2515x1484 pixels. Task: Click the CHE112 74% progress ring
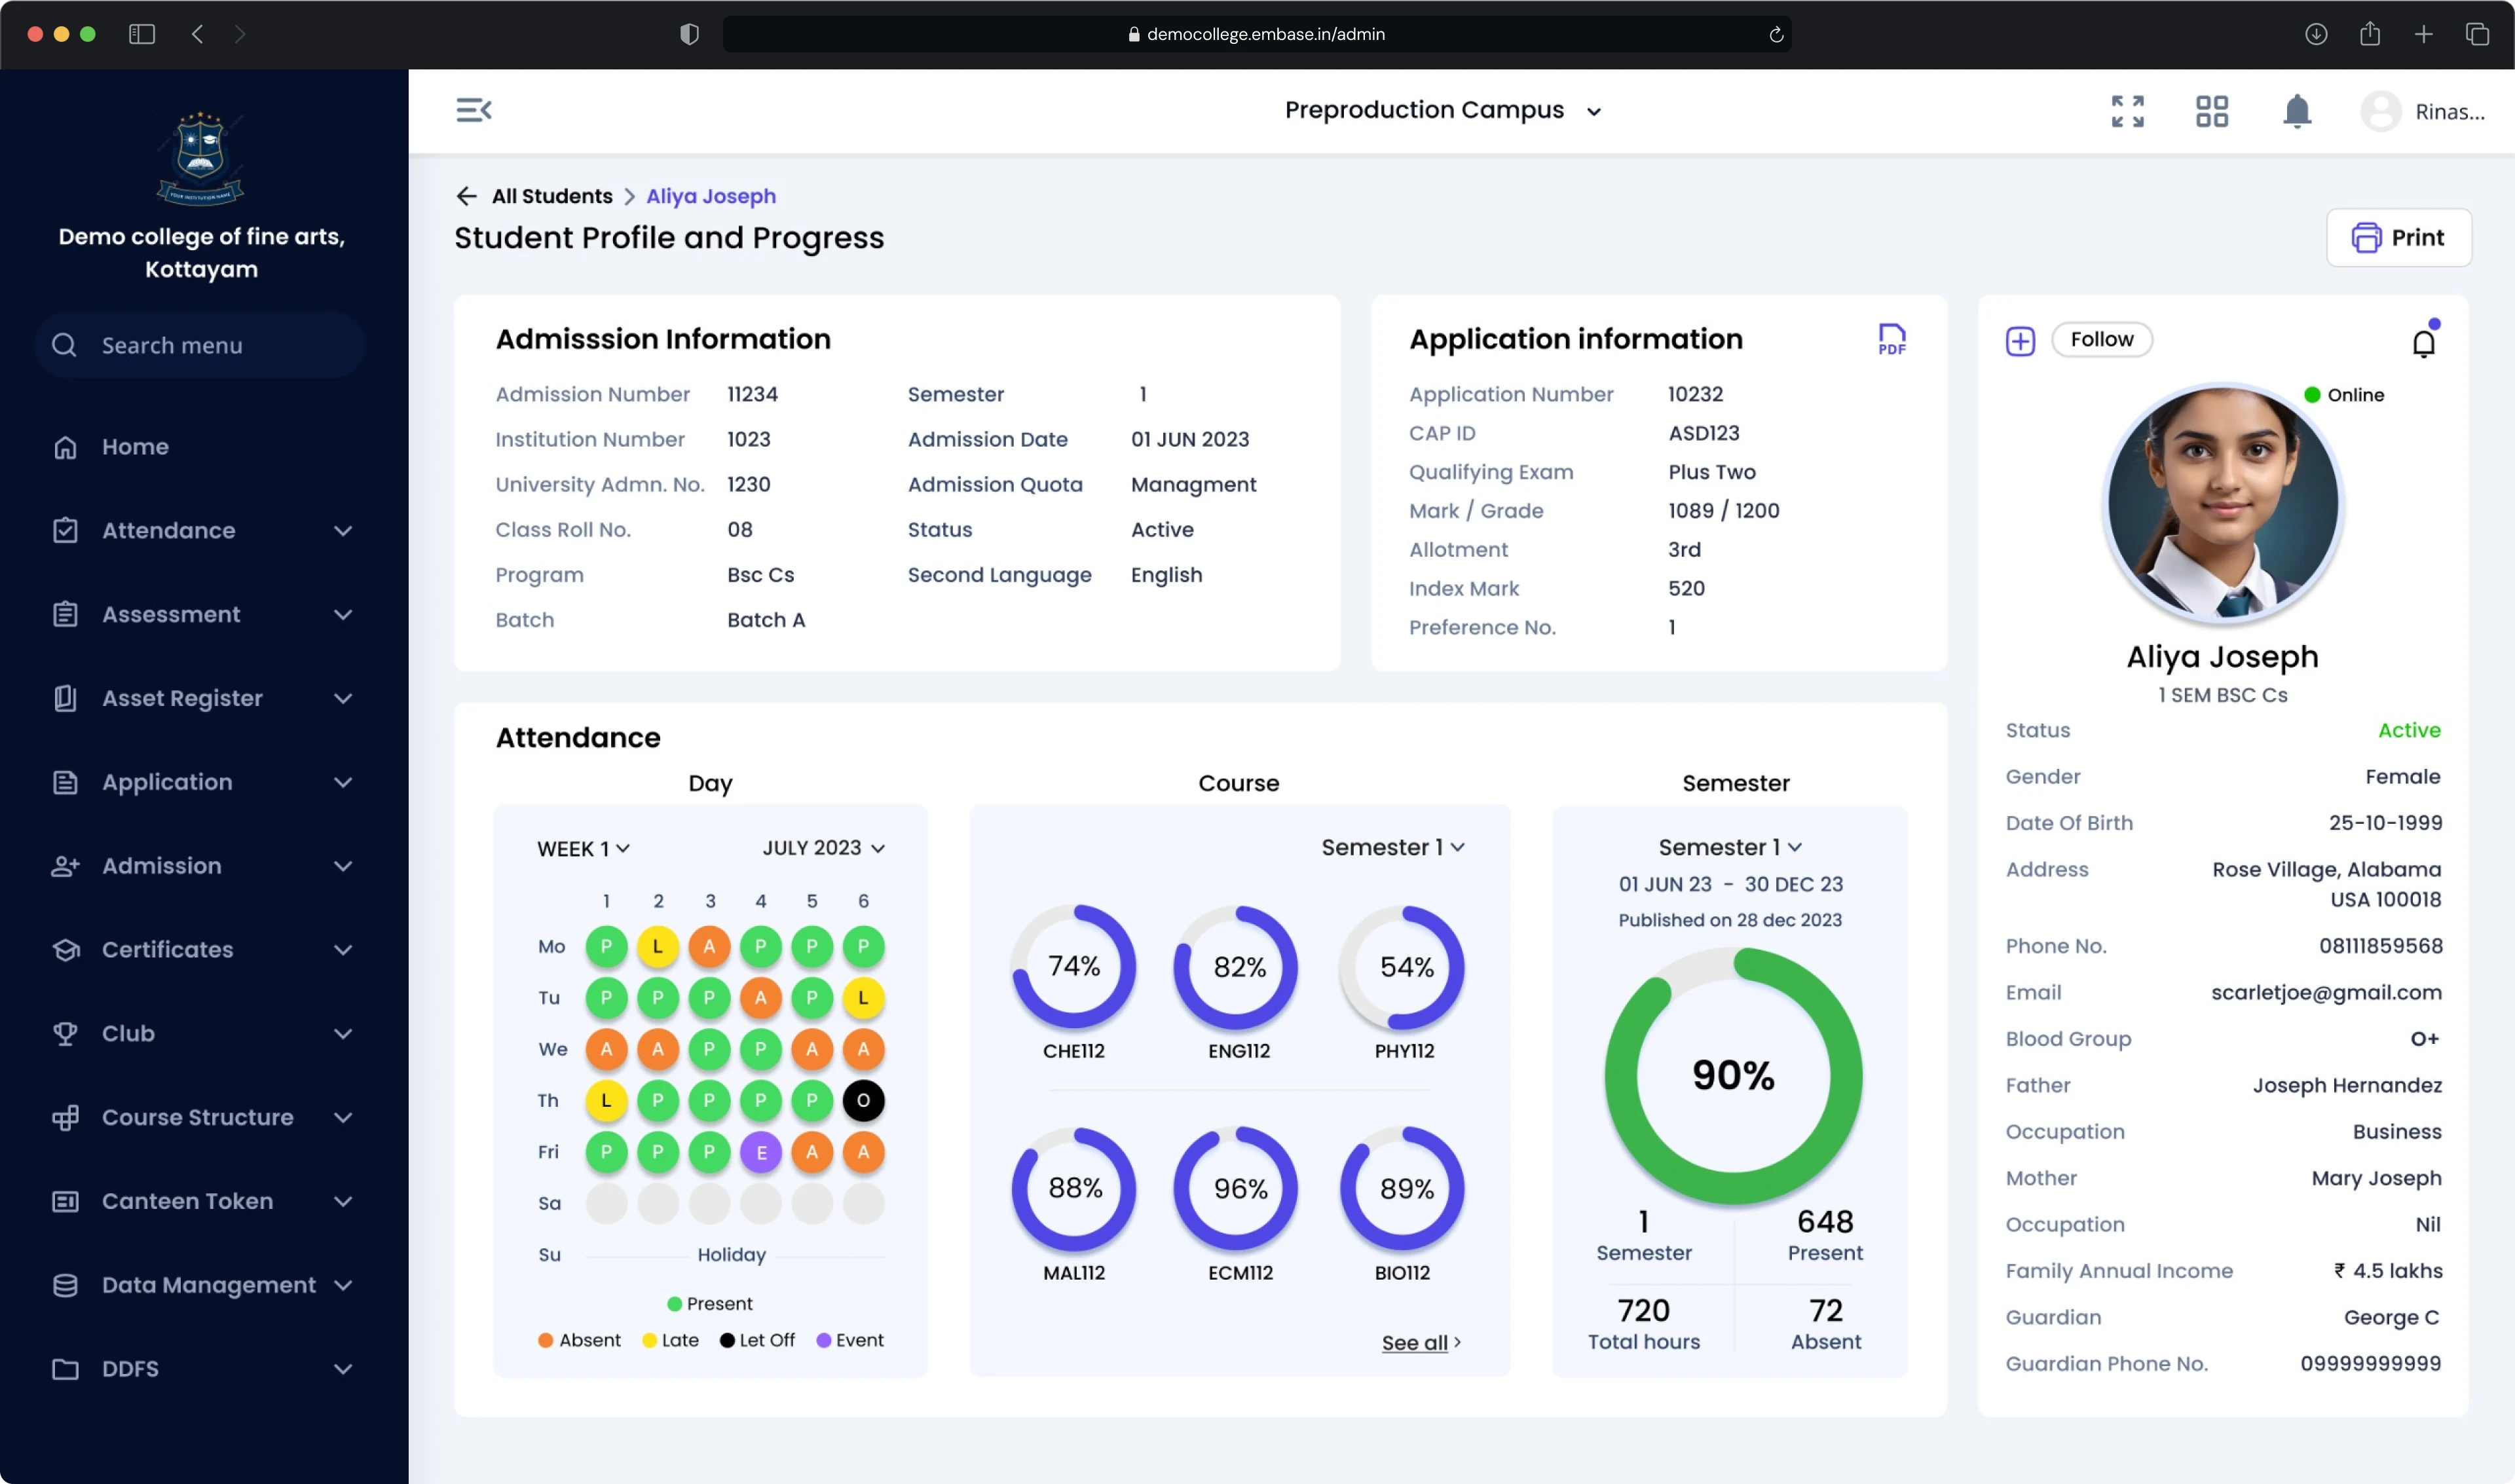(1073, 967)
